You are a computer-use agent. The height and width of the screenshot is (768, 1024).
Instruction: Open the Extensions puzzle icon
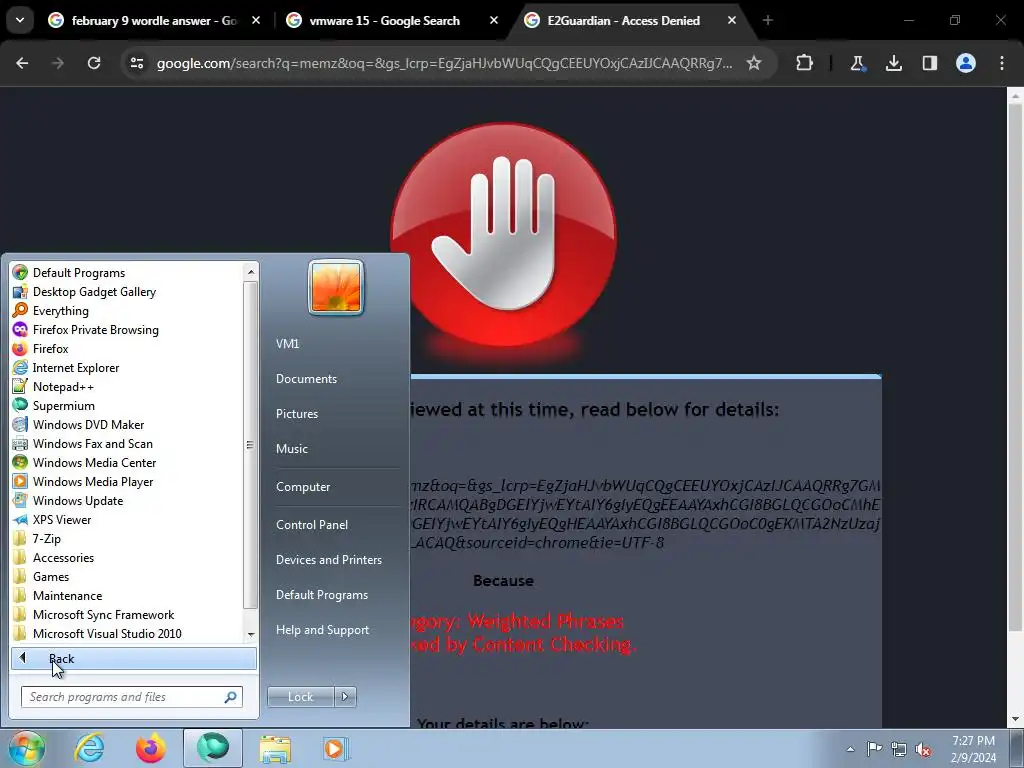click(805, 63)
